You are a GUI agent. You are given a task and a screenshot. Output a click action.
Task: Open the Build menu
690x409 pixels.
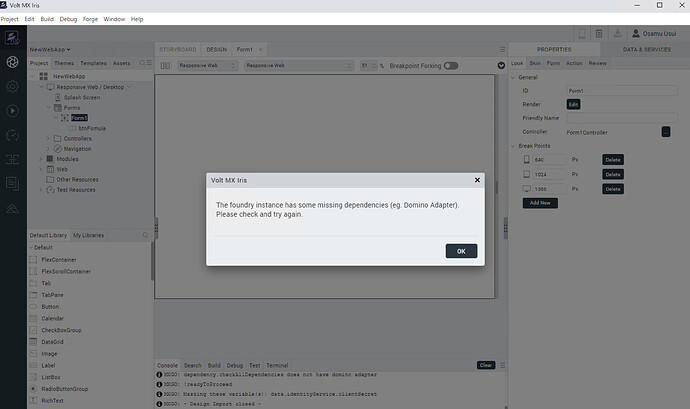[47, 19]
